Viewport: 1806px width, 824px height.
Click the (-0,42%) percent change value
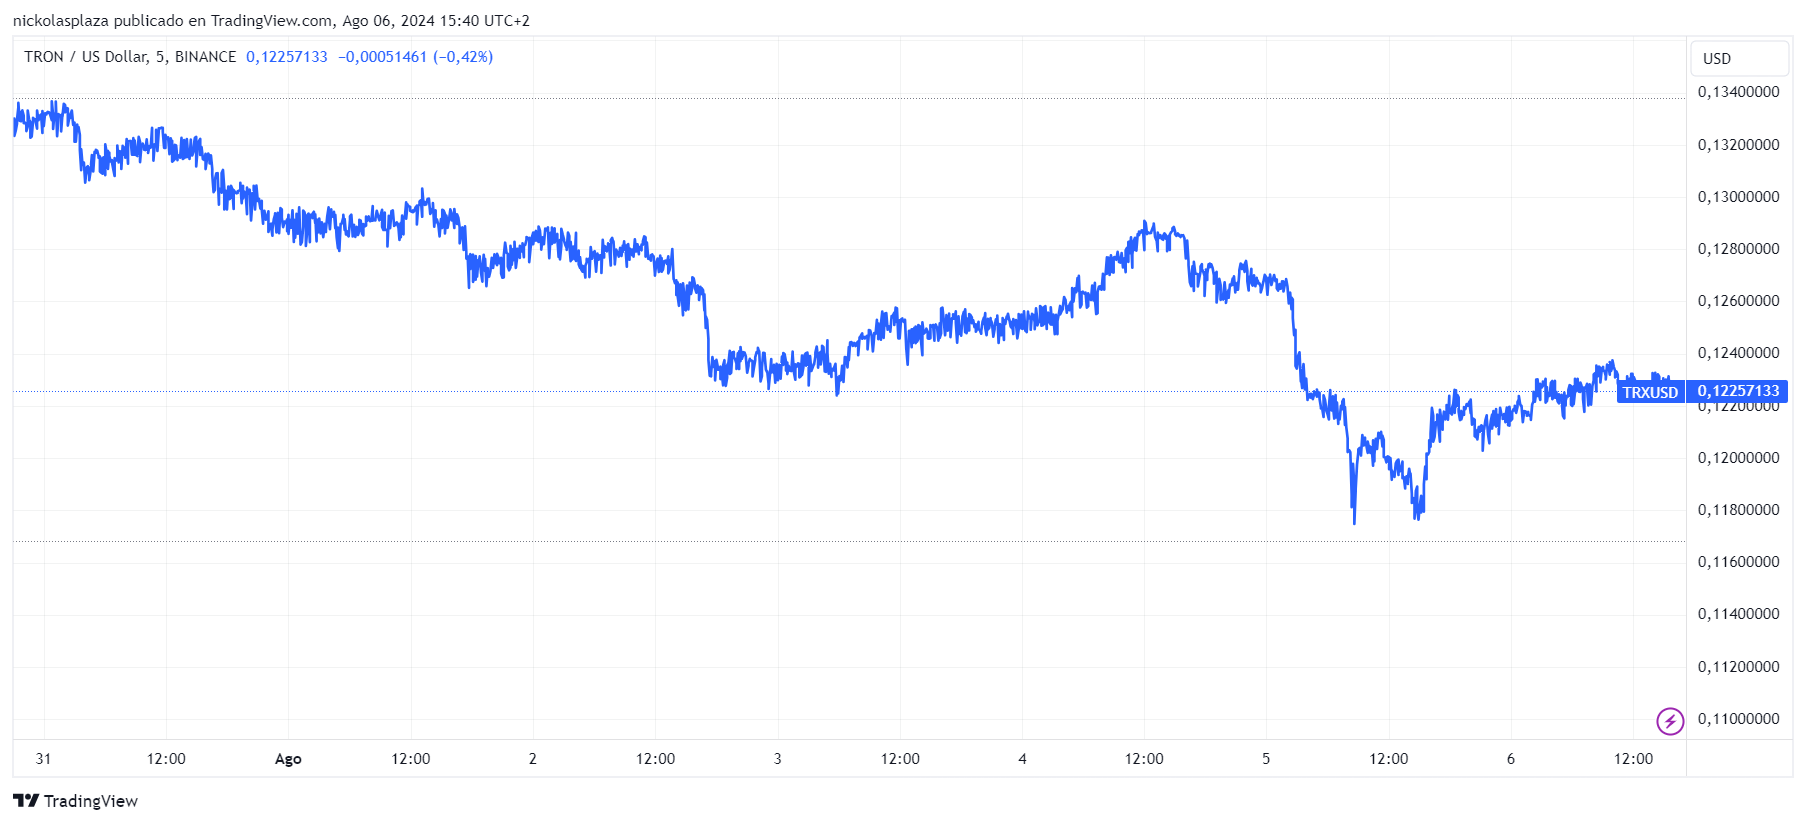coord(463,57)
